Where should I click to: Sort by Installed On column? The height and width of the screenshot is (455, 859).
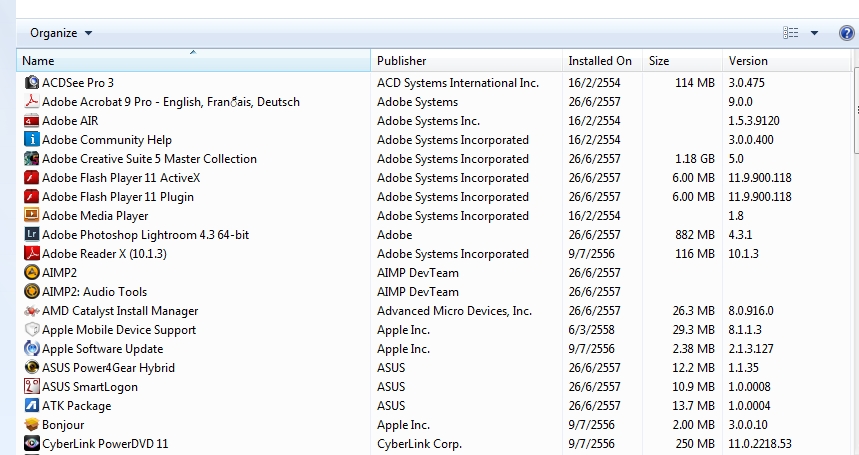coord(603,61)
